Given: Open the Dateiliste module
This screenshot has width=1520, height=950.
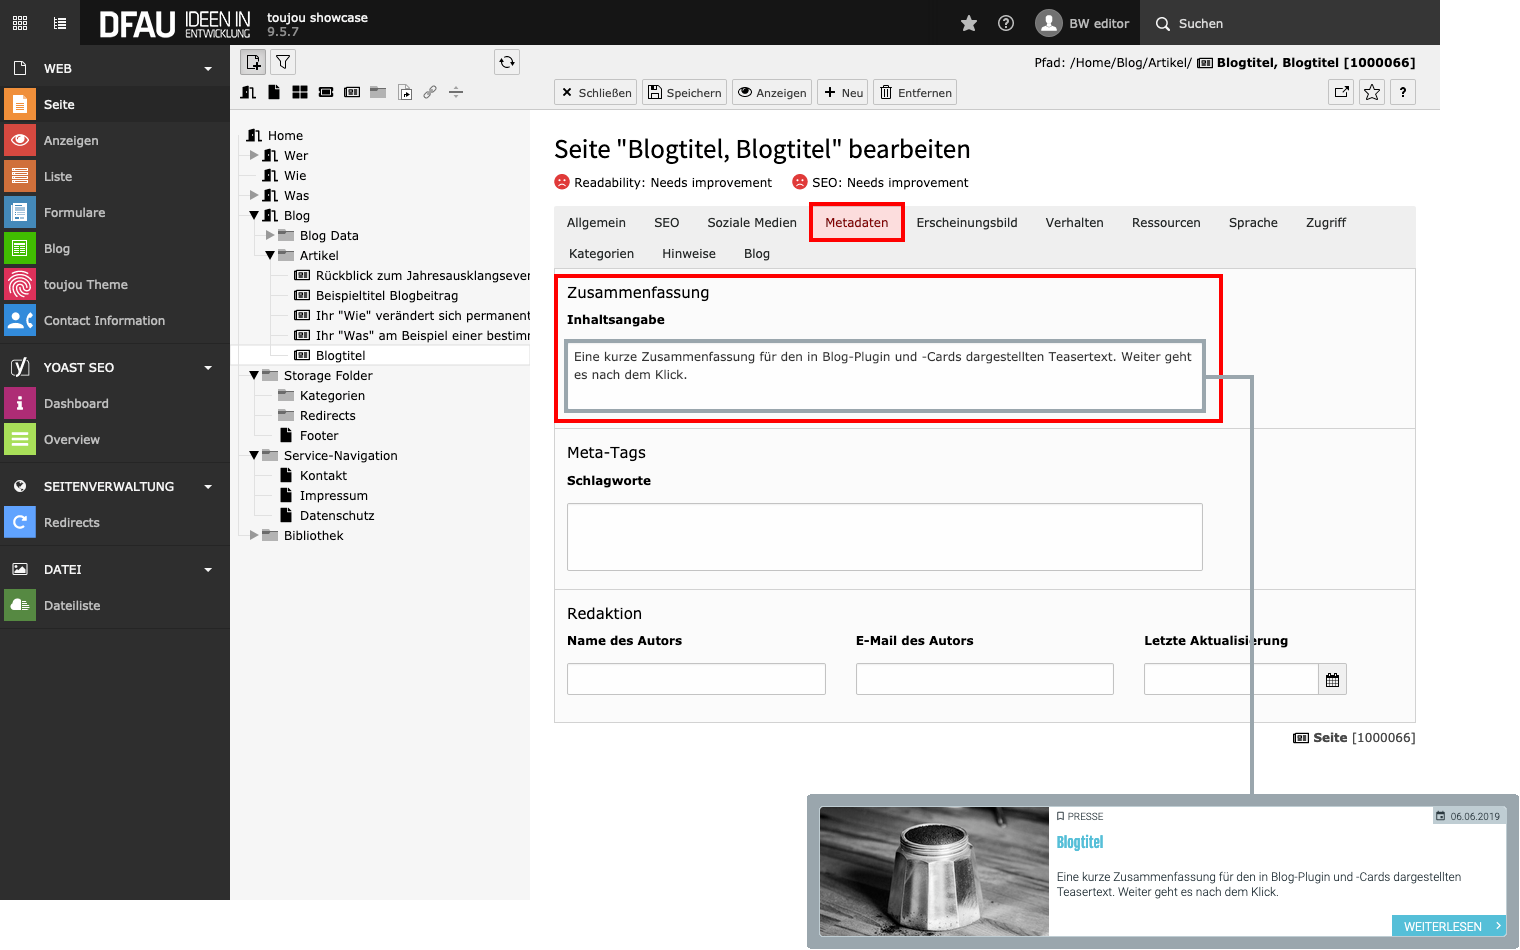Looking at the screenshot, I should (x=72, y=606).
